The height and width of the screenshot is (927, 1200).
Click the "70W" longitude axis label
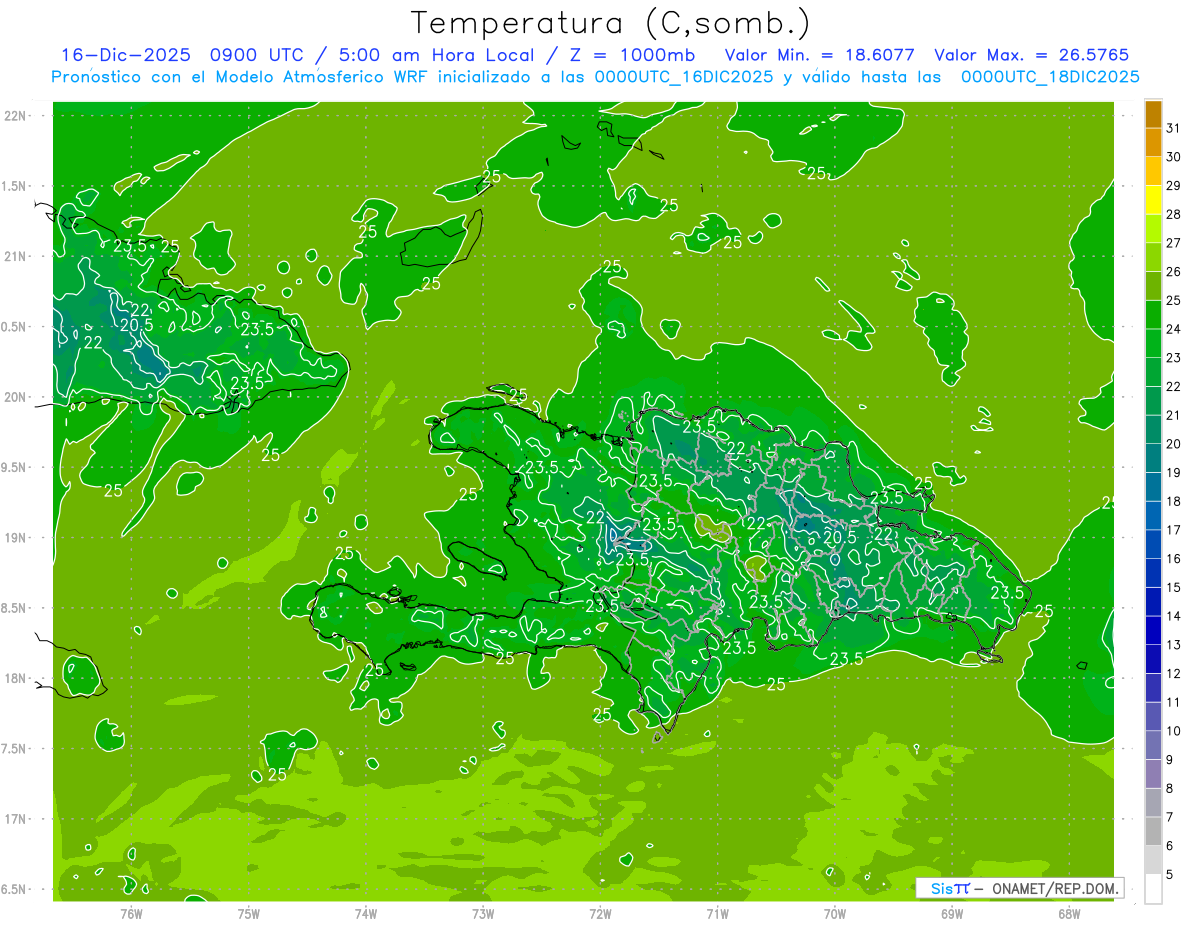(x=835, y=914)
